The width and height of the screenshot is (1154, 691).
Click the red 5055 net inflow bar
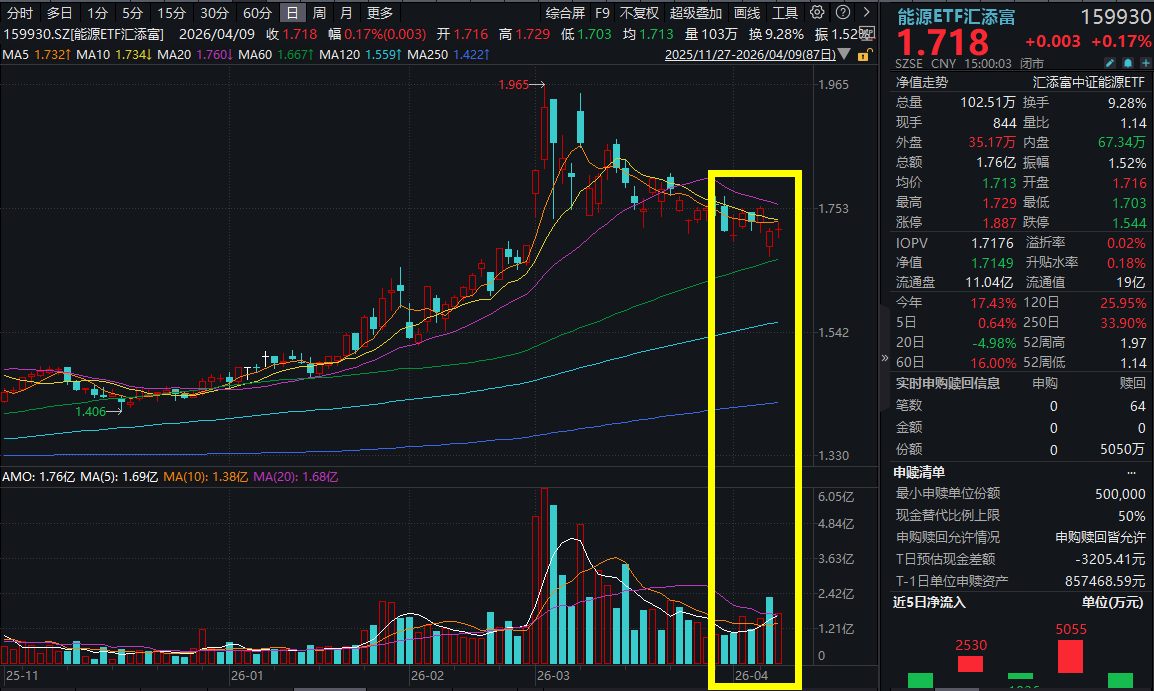pos(1070,656)
